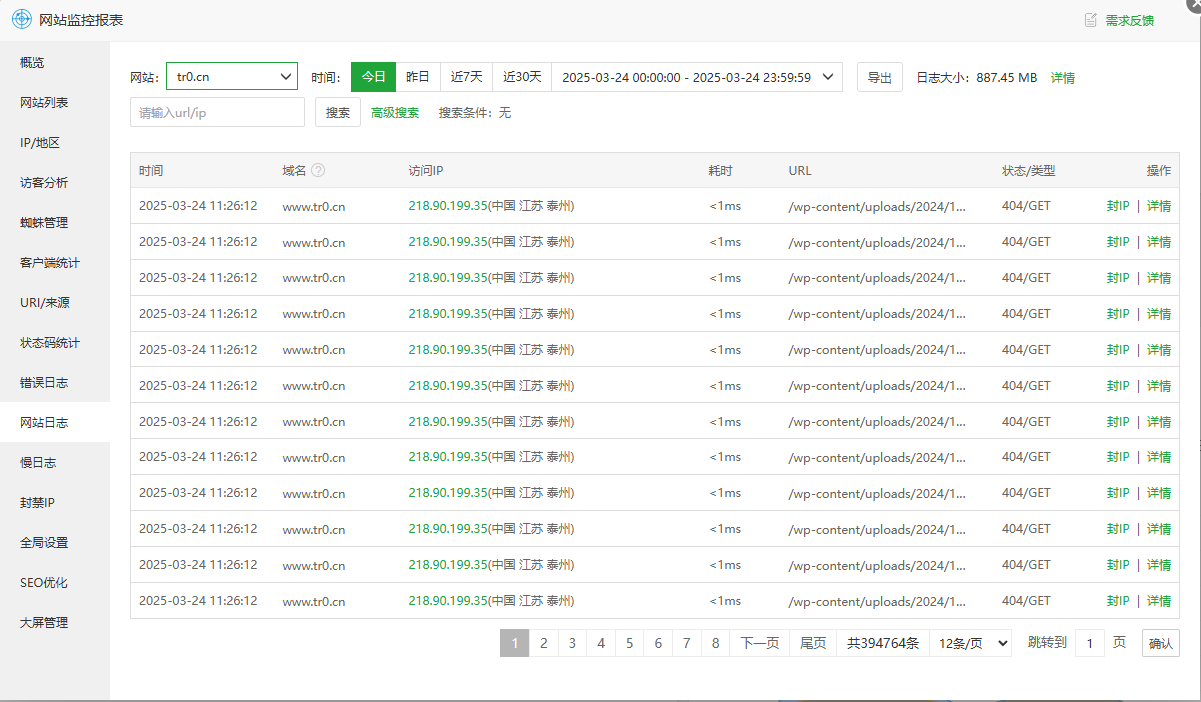
Task: Focus the 请输入url/ip search field
Action: coord(217,112)
